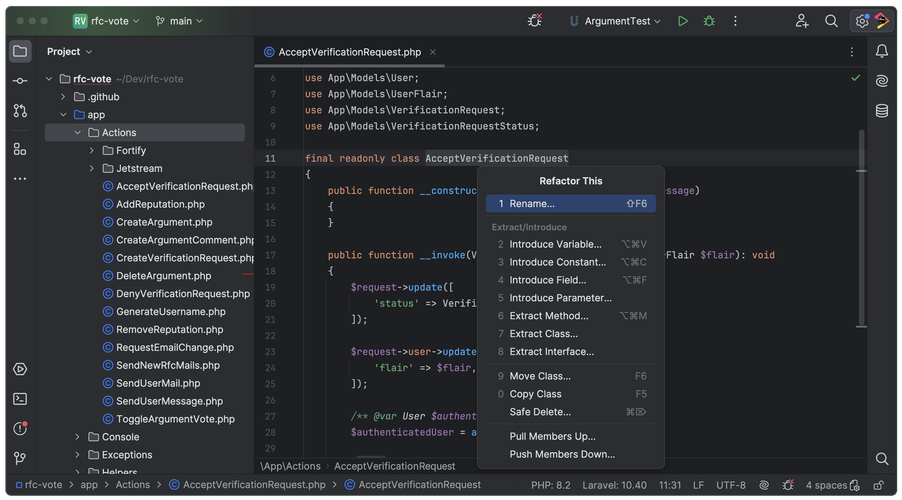Click the green inspection checkmark in editor
The height and width of the screenshot is (500, 902).
pos(856,78)
